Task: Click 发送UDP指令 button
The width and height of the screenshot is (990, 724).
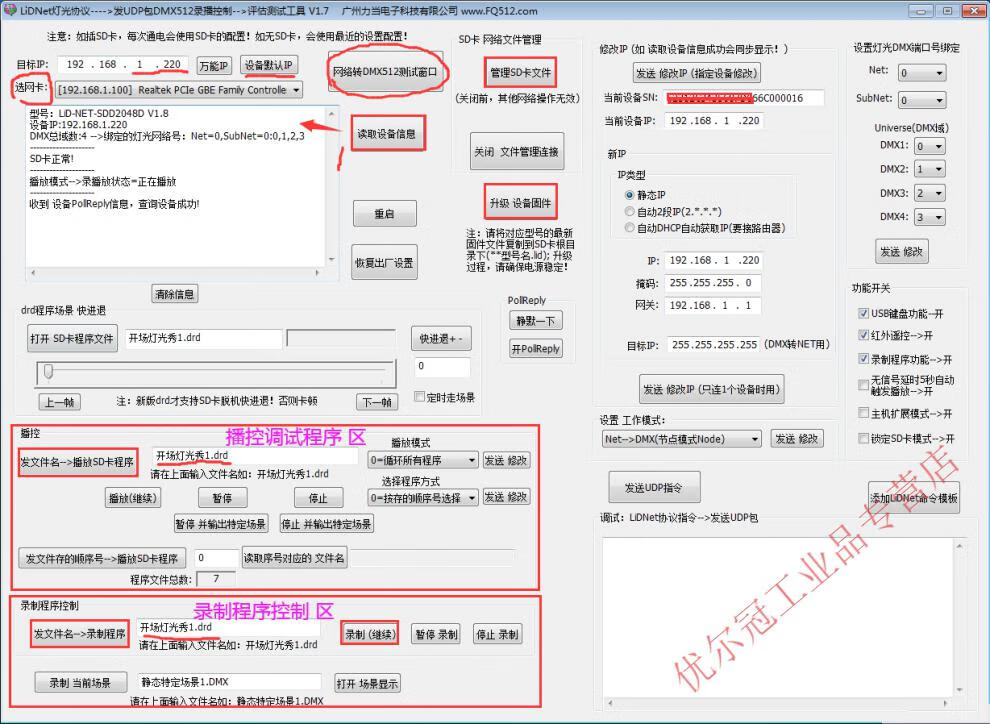Action: pos(654,487)
